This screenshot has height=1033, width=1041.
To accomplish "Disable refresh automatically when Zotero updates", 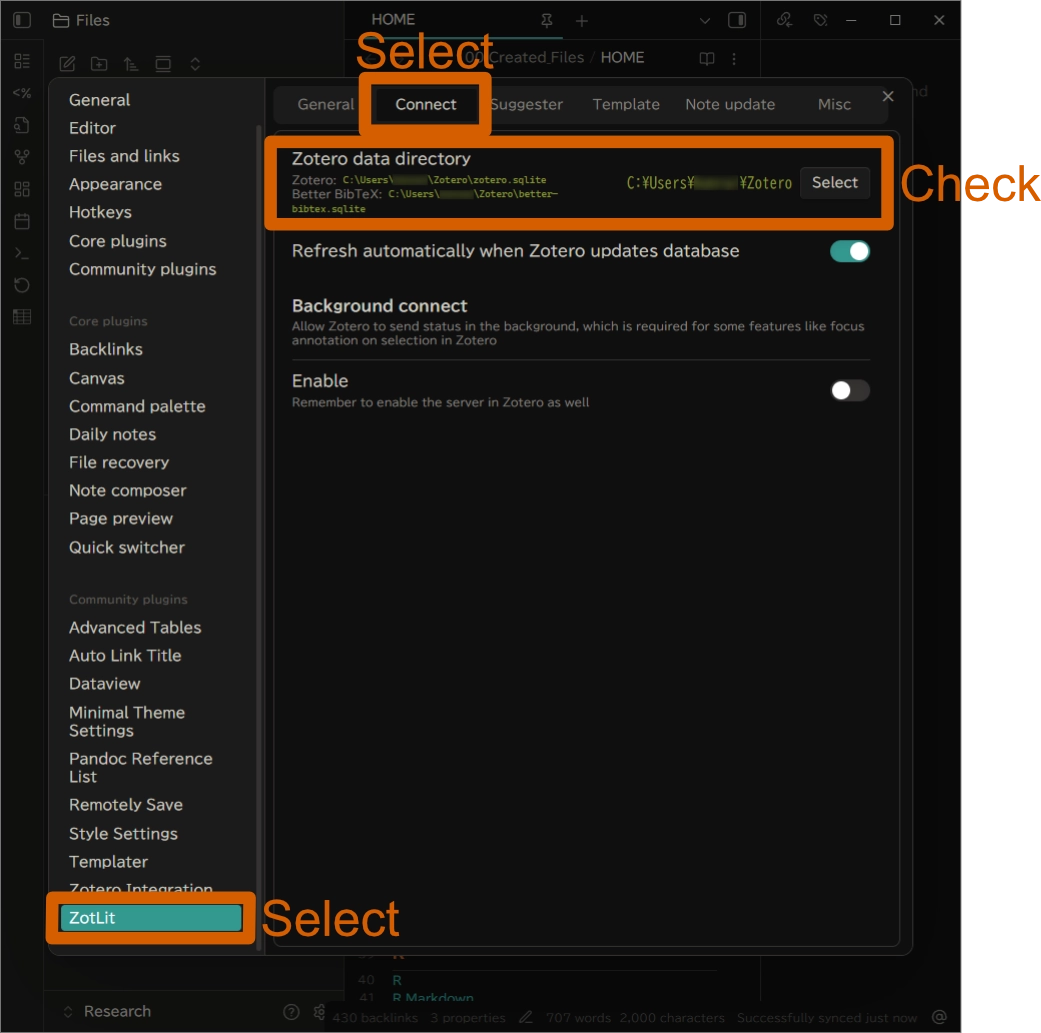I will pos(849,251).
